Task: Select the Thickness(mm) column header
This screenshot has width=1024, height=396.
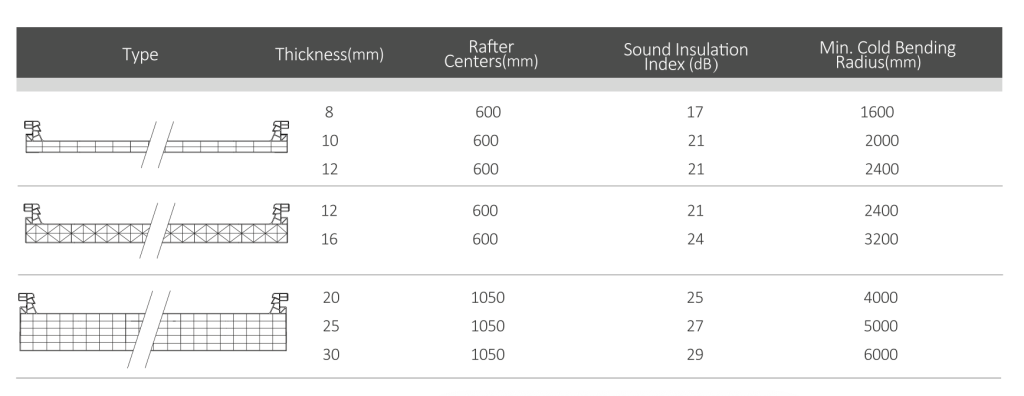Action: [x=329, y=54]
